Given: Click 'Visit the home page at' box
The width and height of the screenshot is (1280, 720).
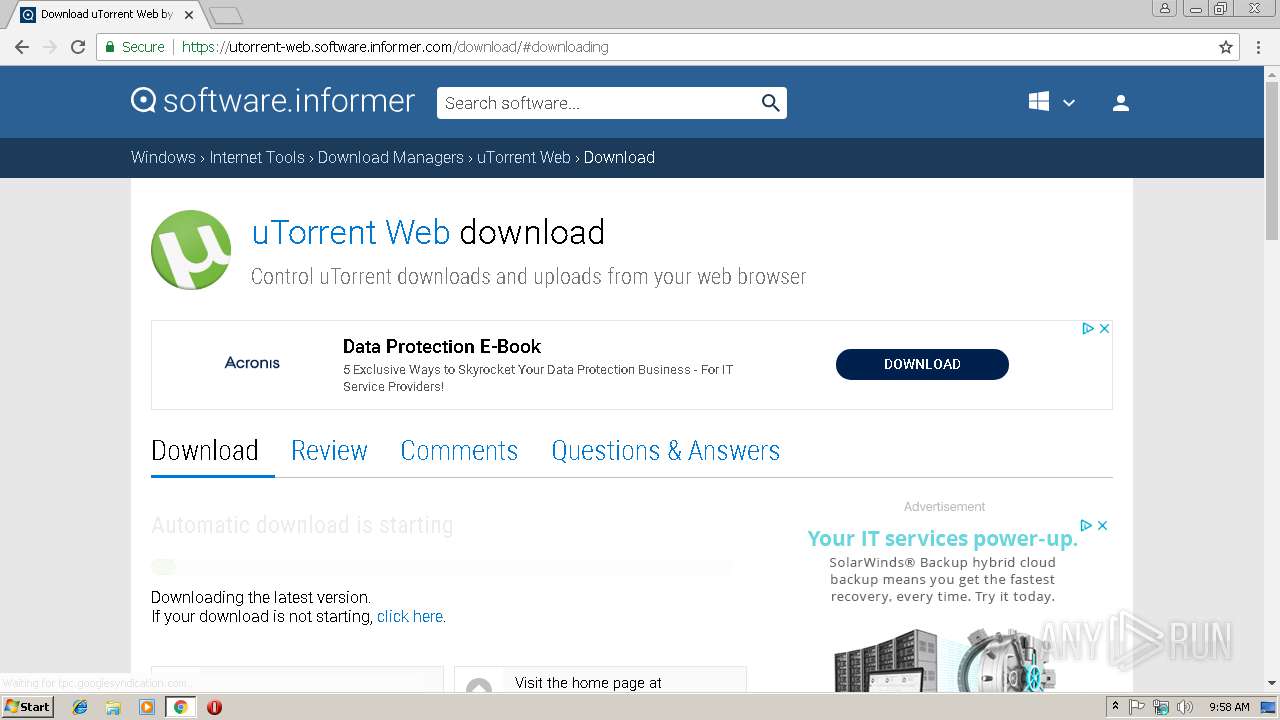Looking at the screenshot, I should 600,679.
